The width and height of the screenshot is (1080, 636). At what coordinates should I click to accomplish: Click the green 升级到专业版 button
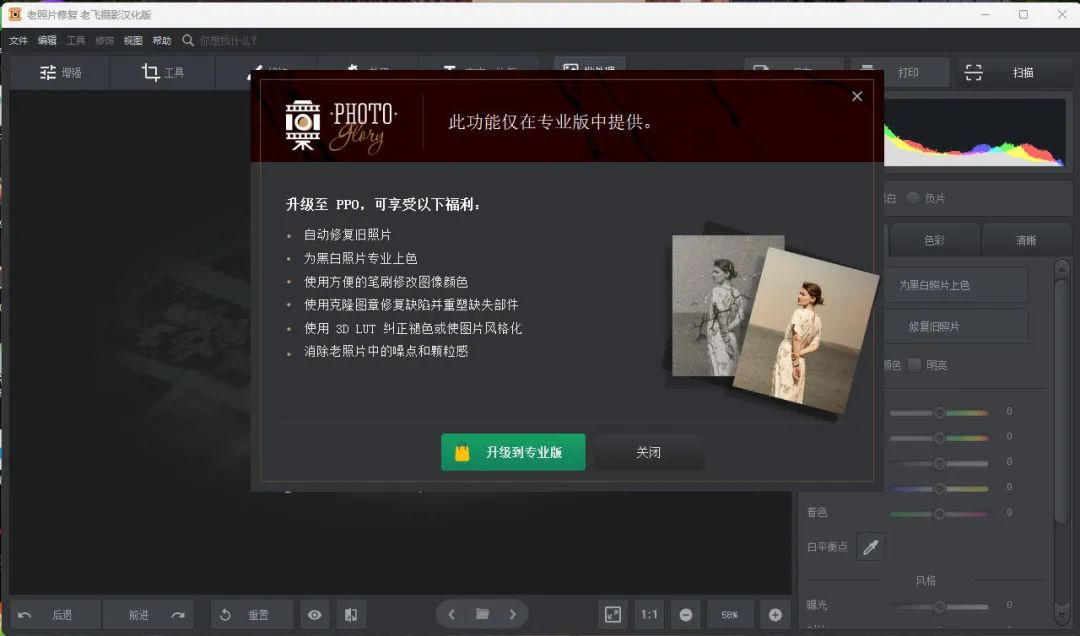pos(513,452)
